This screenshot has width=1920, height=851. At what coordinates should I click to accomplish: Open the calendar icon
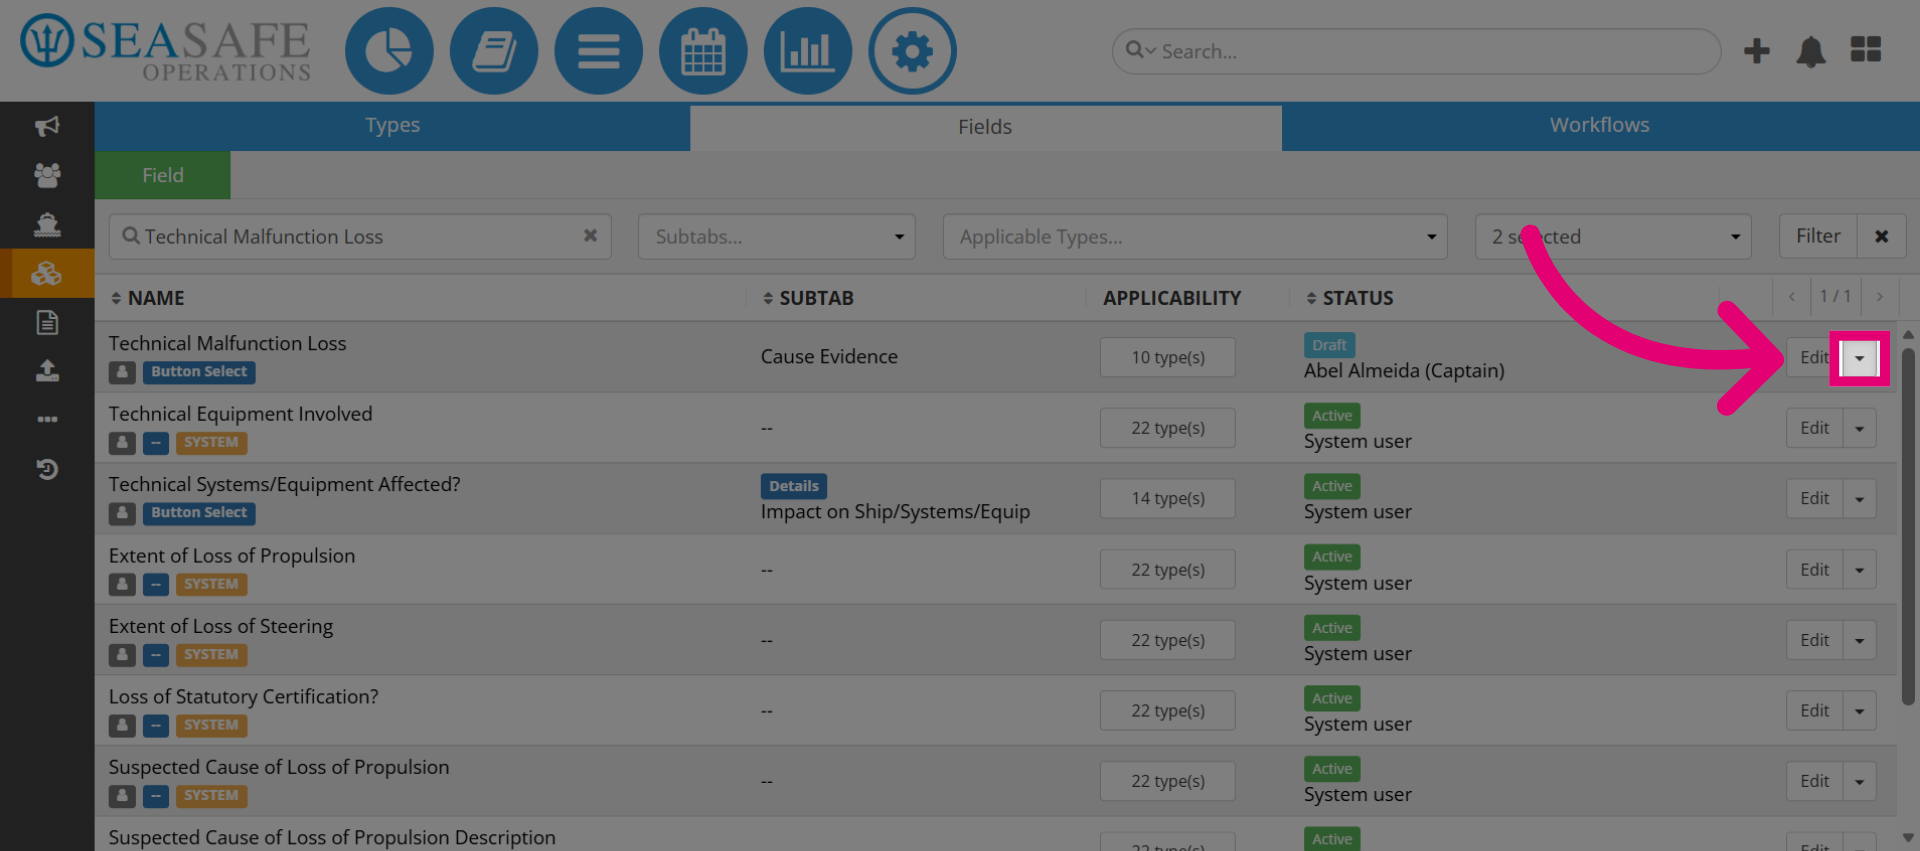(x=703, y=51)
